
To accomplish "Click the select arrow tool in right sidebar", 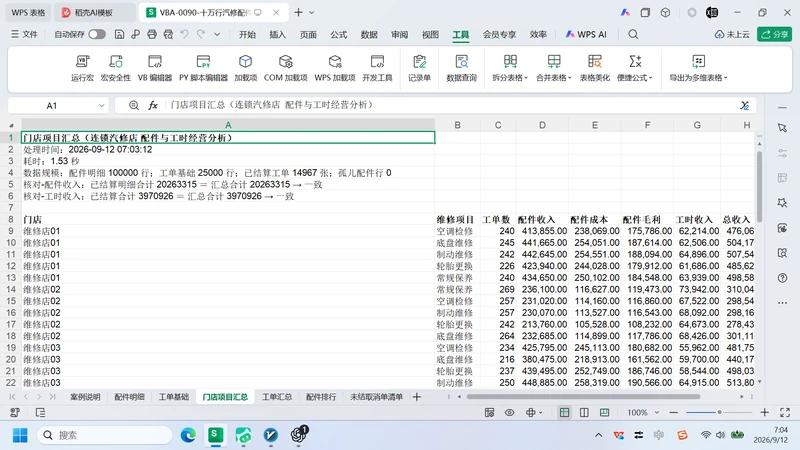I will [782, 128].
